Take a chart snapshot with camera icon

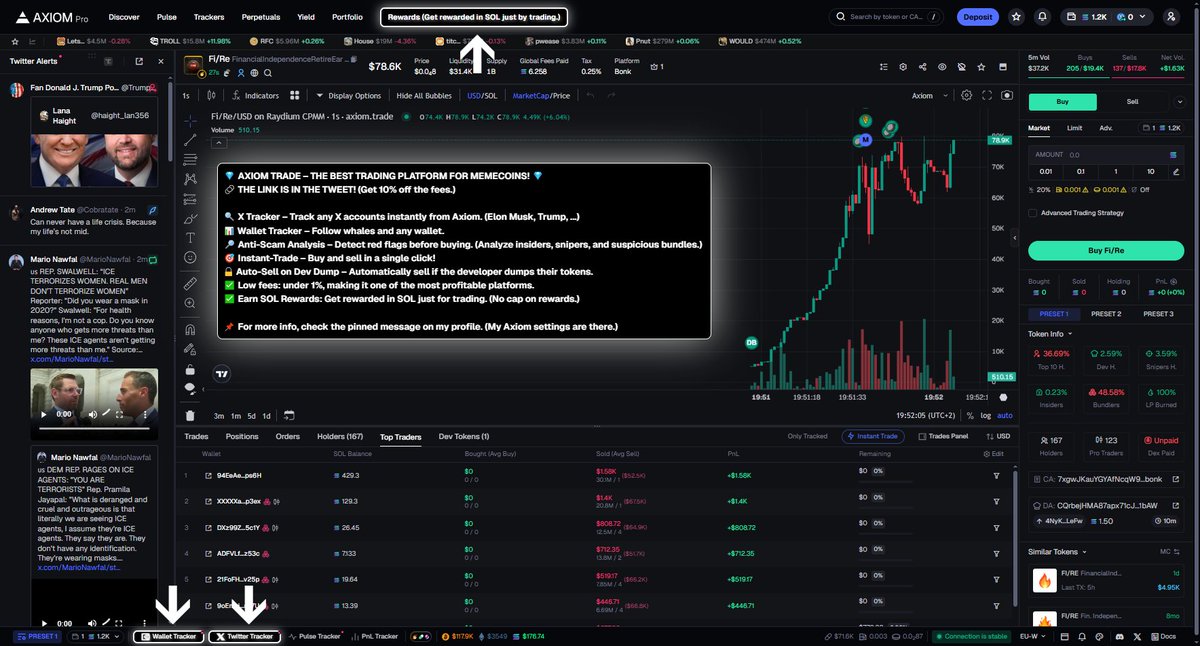1005,96
